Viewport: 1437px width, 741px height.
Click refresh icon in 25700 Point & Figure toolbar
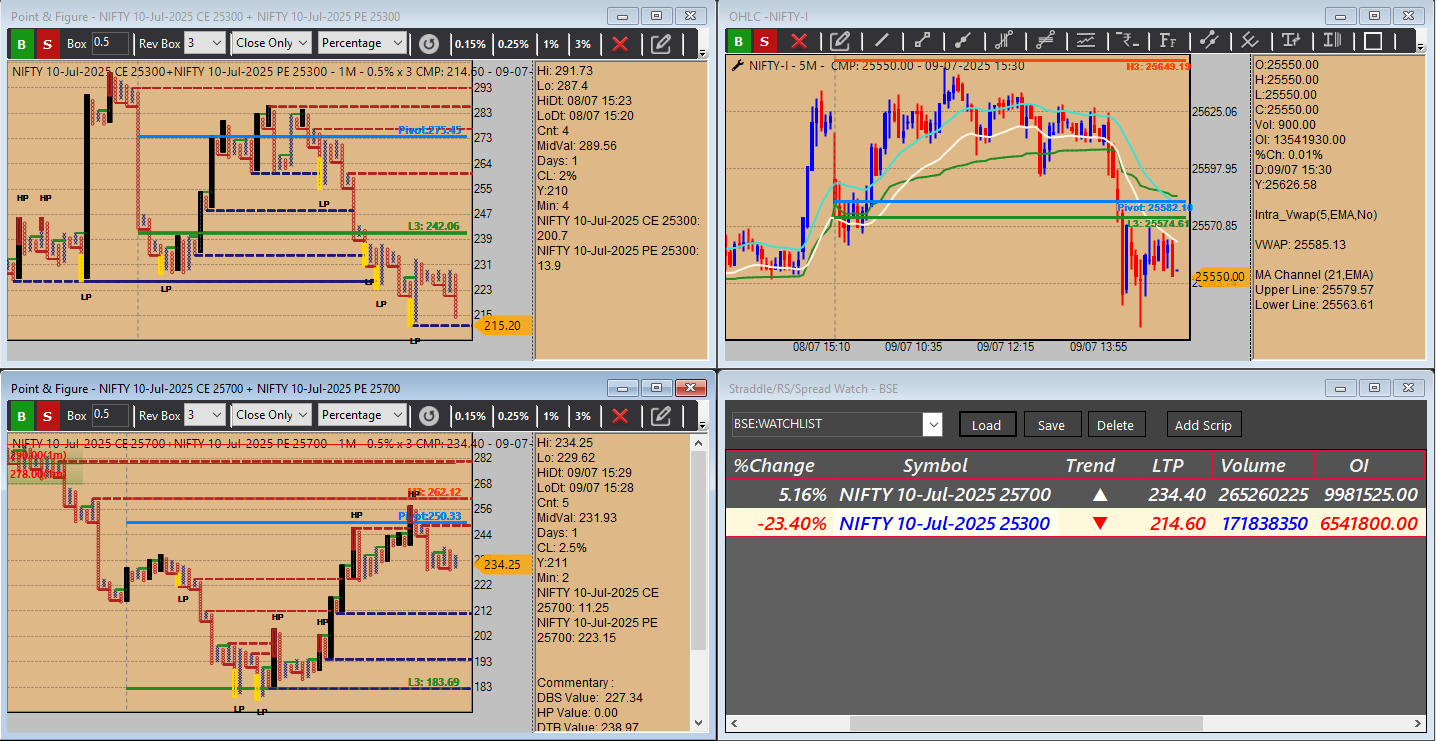click(x=429, y=416)
